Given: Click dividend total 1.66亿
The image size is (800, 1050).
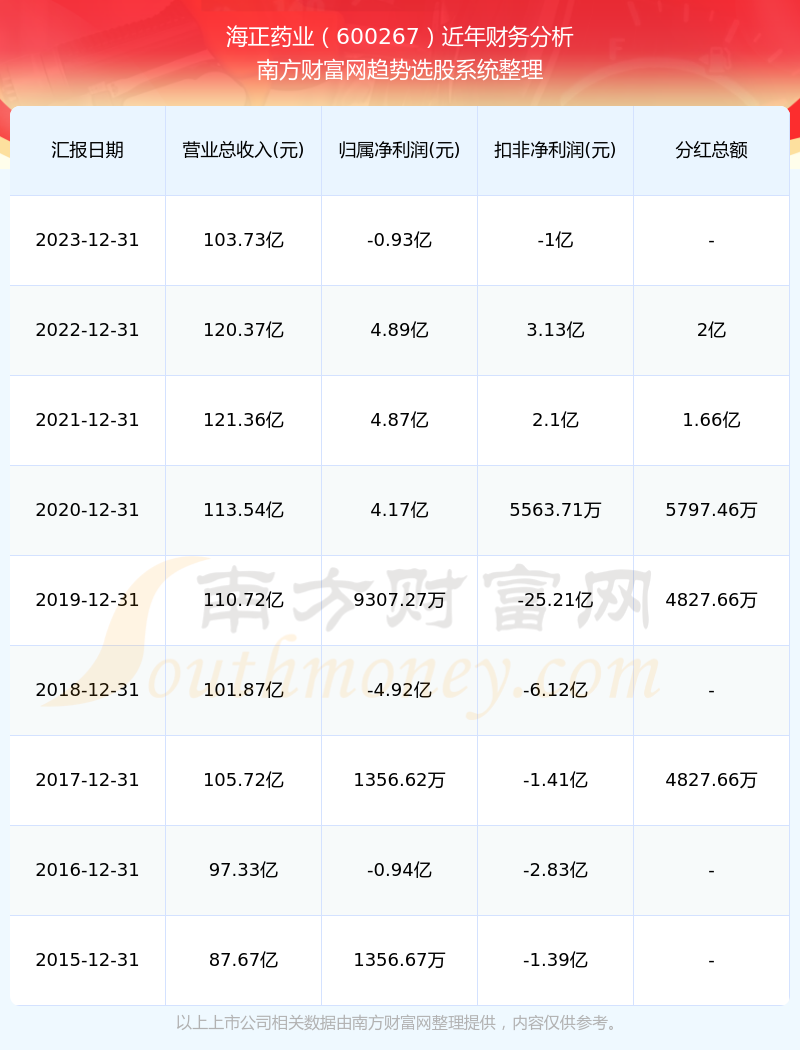Looking at the screenshot, I should click(712, 420).
